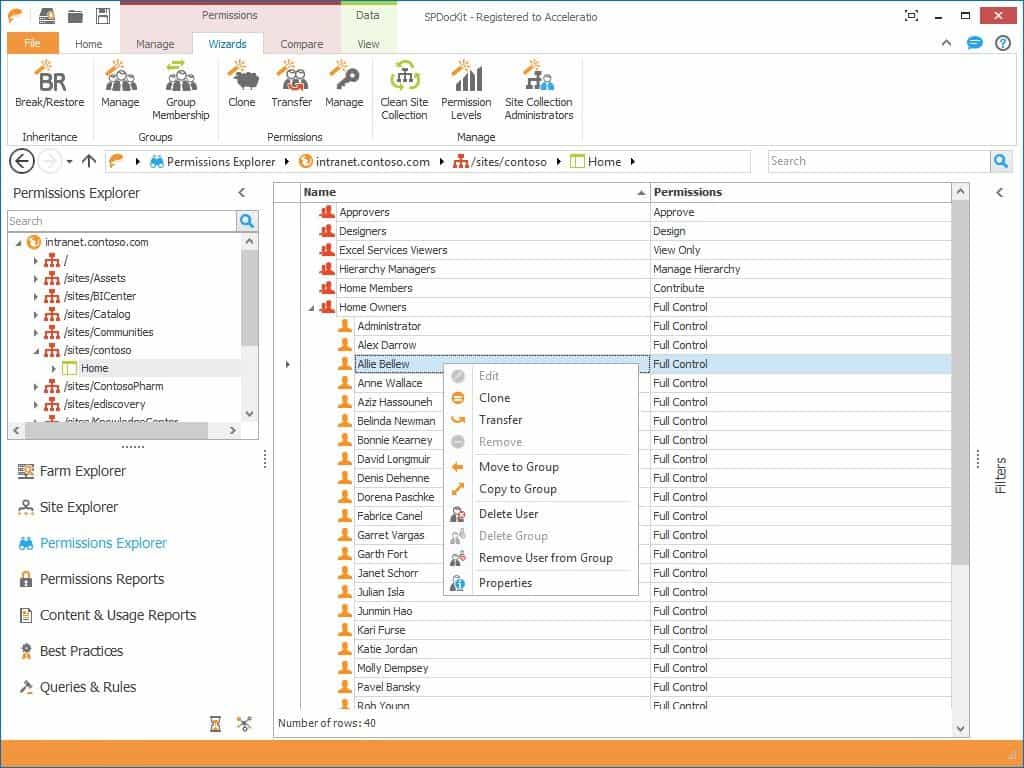The width and height of the screenshot is (1024, 768).
Task: Click the network nodes icon at panel bottom
Action: (x=244, y=724)
